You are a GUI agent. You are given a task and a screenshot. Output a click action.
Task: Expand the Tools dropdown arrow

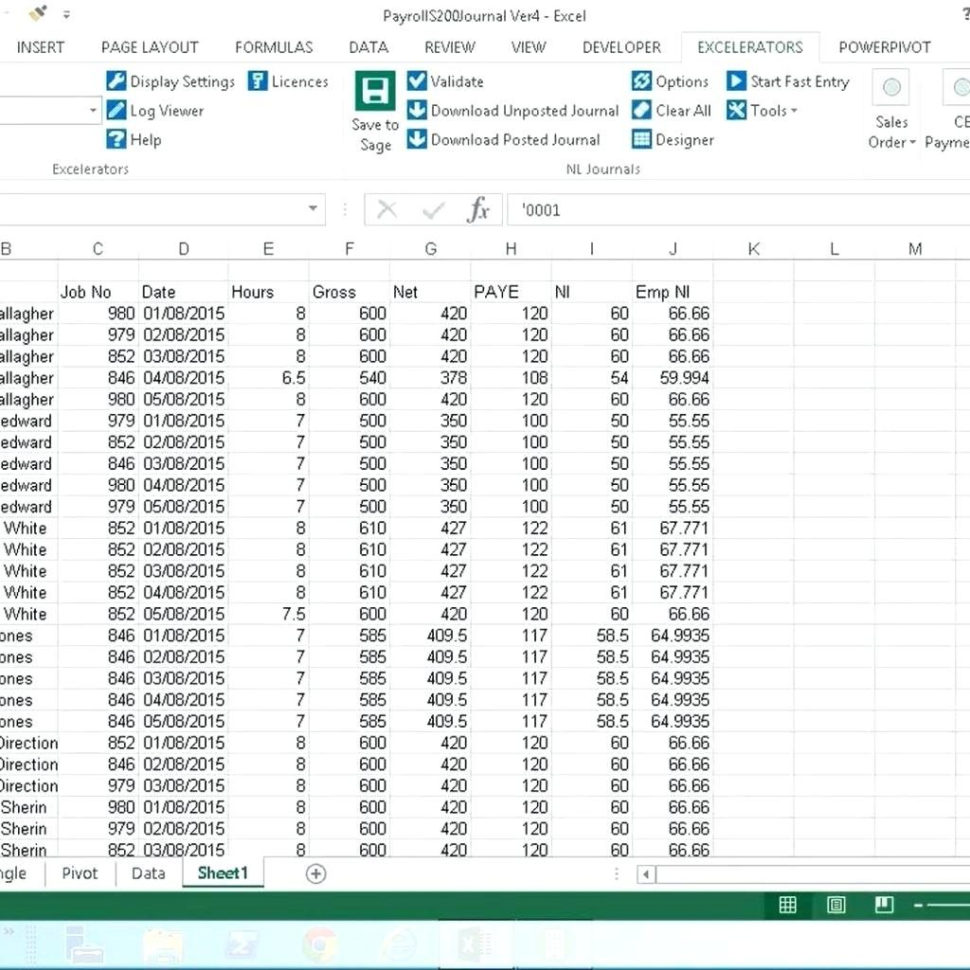(794, 111)
